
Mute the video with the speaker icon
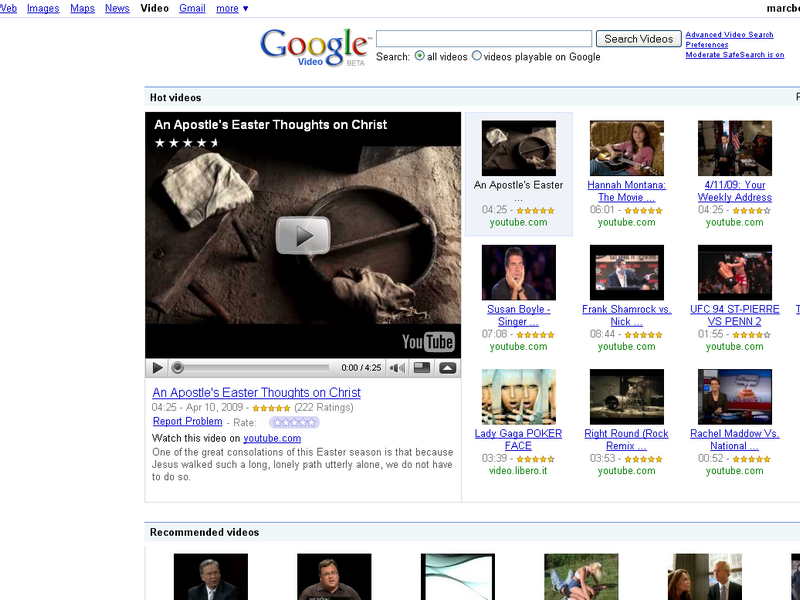[x=397, y=368]
